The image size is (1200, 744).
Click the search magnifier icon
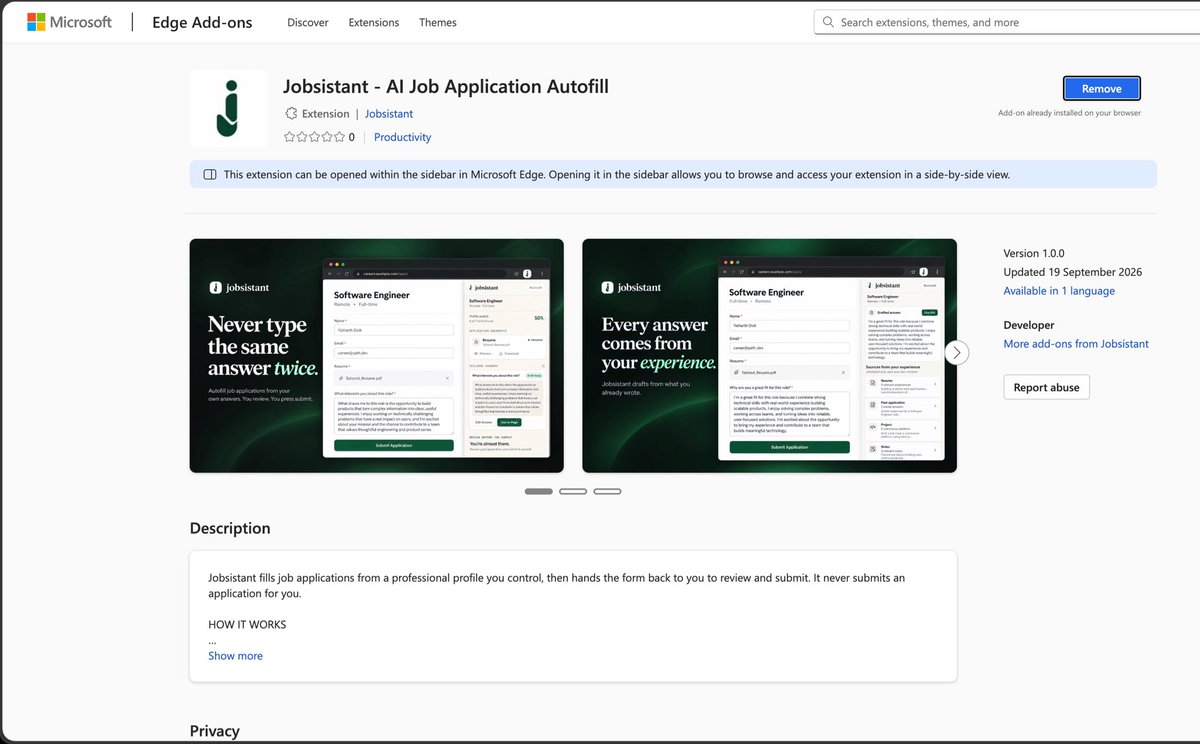pyautogui.click(x=829, y=22)
